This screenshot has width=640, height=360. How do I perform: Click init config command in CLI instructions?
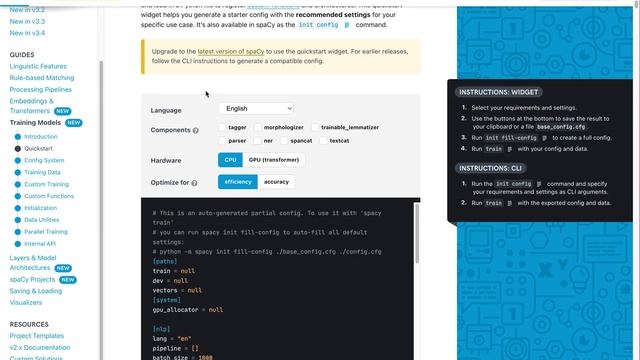point(513,184)
